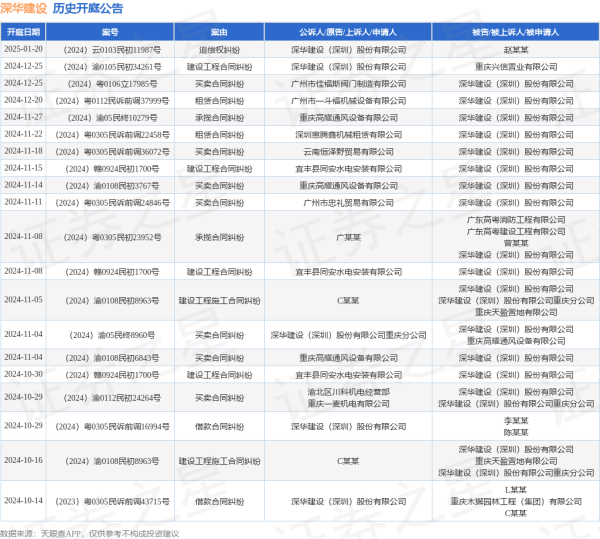The image size is (600, 539).
Task: Select date cell 2024-10-30
Action: pyautogui.click(x=23, y=374)
